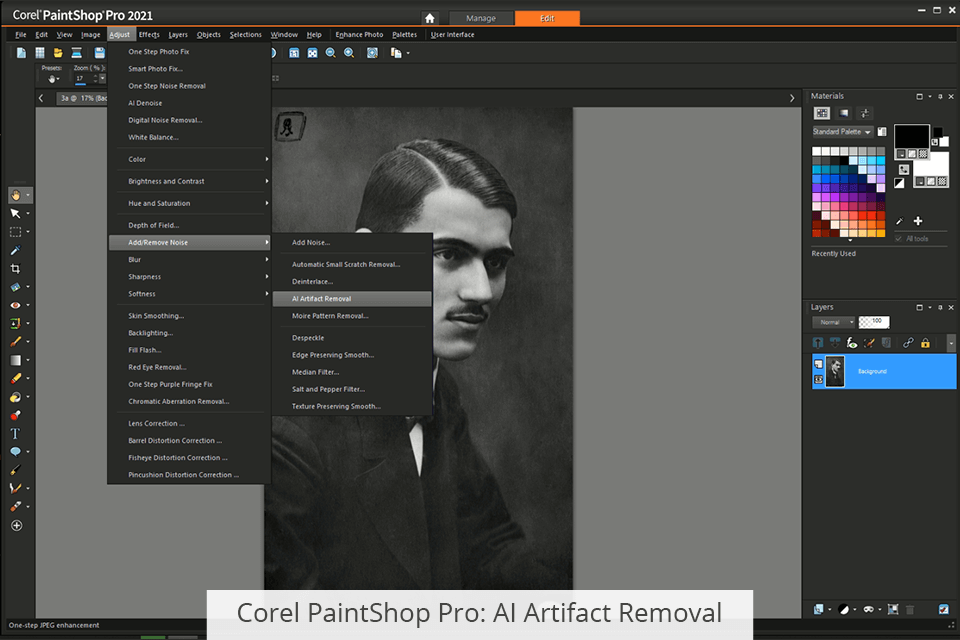Viewport: 960px width, 640px height.
Task: Choose Median Filter
Action: 352,372
